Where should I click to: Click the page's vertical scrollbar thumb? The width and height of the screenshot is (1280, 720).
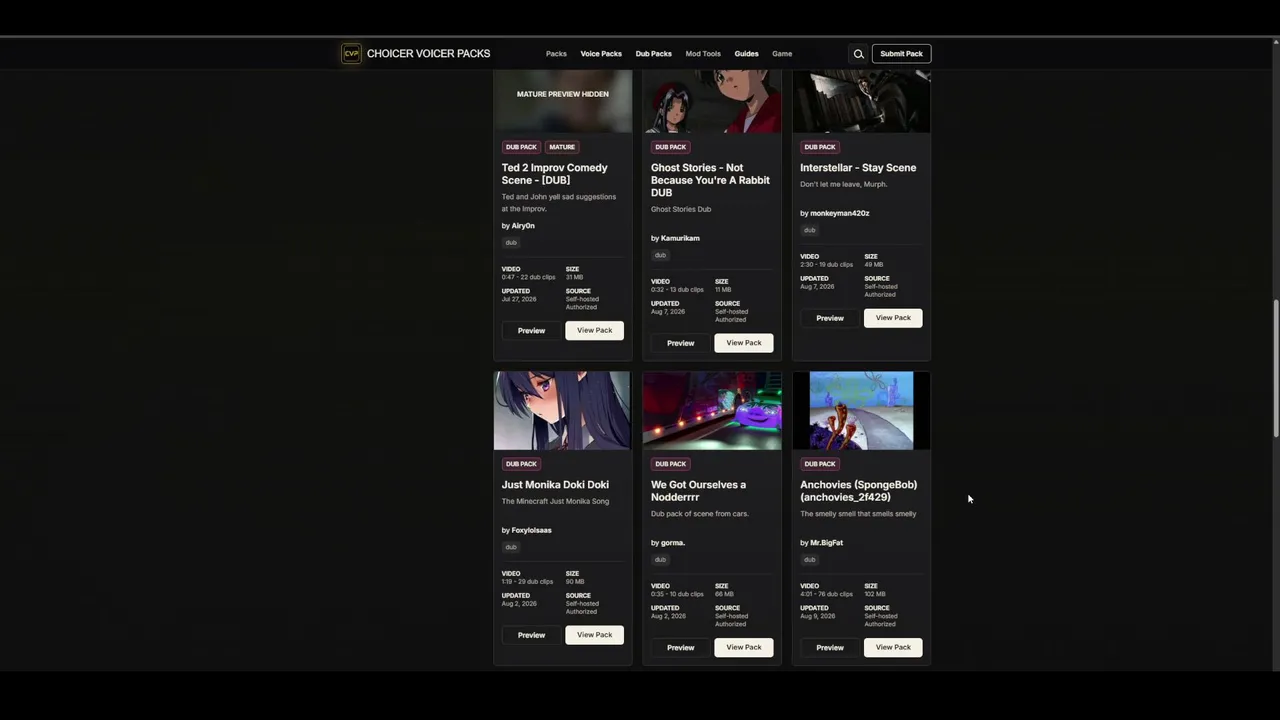[1275, 368]
